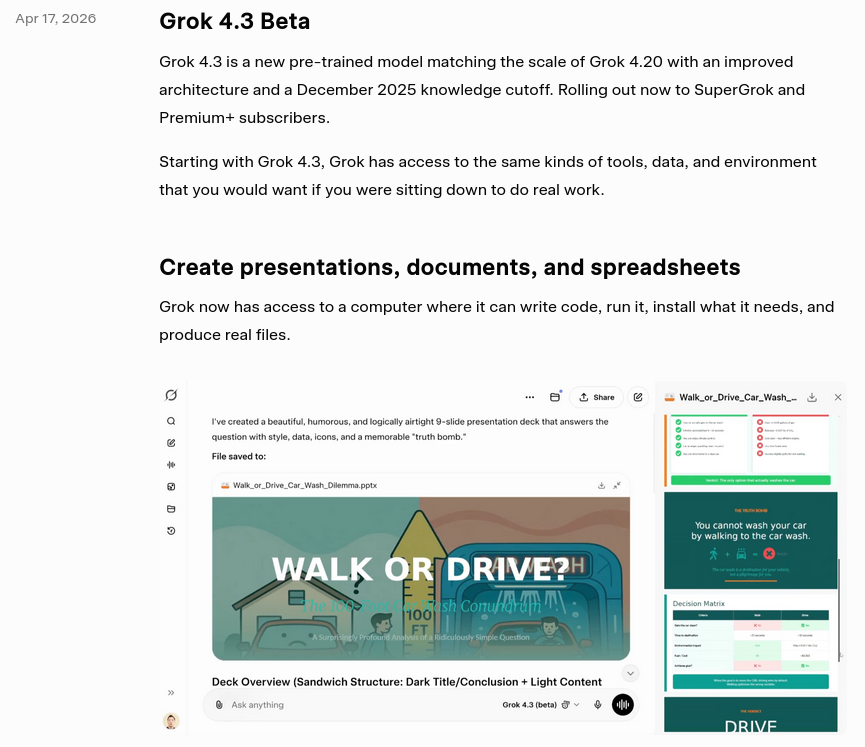The height and width of the screenshot is (747, 865).
Task: Open the three-dot more options menu
Action: click(530, 397)
